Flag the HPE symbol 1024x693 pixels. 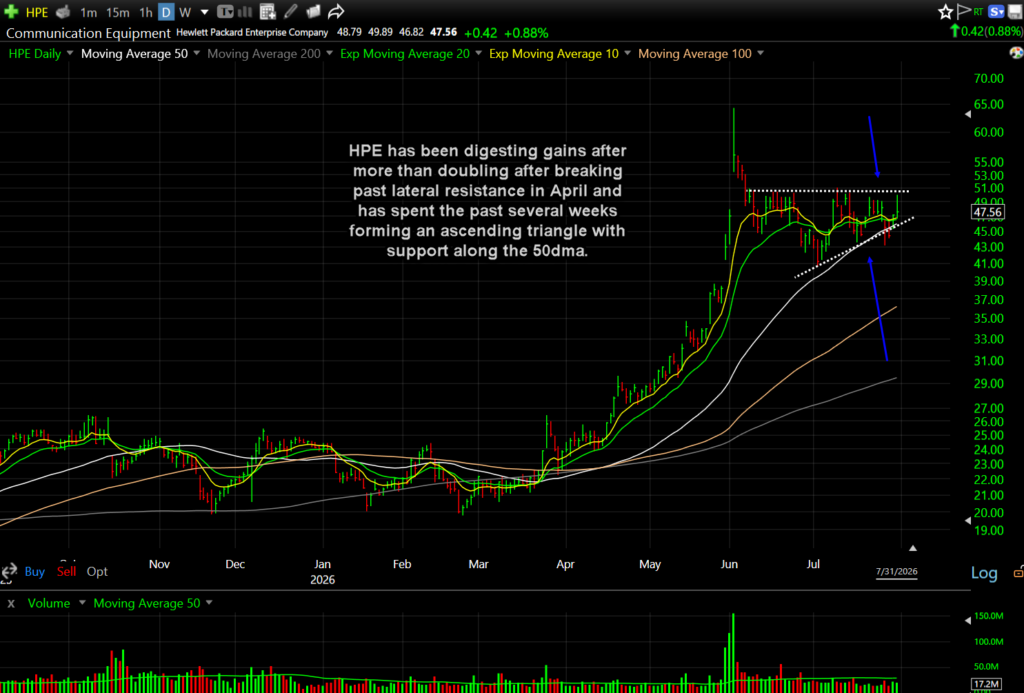pos(963,11)
